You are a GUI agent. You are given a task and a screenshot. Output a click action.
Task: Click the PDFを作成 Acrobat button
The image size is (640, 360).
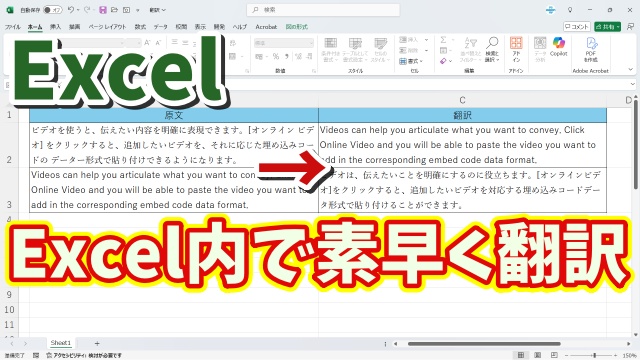(591, 50)
